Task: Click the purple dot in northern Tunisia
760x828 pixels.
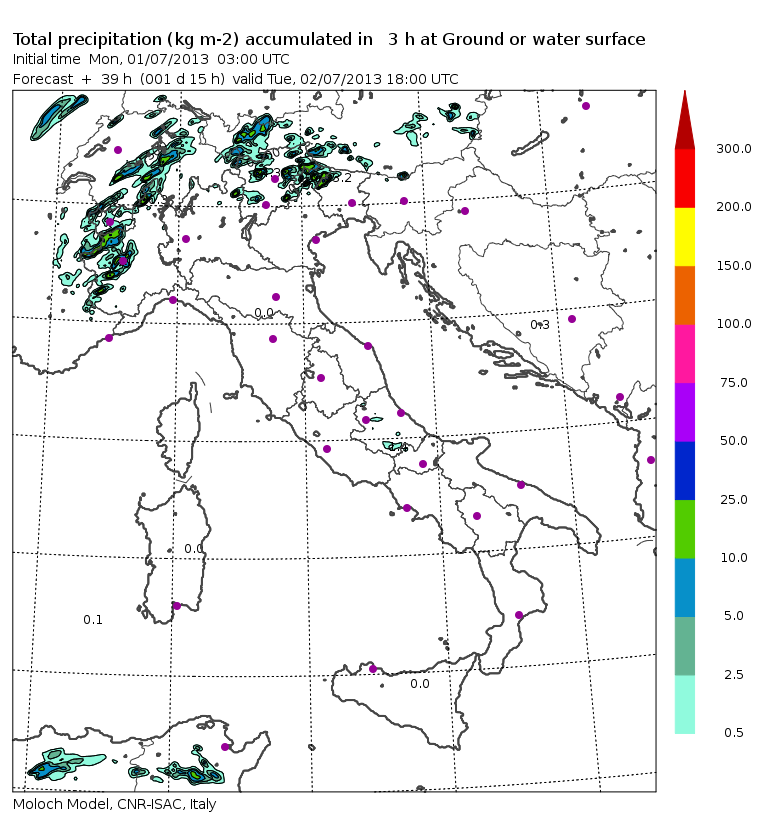Action: coord(225,747)
